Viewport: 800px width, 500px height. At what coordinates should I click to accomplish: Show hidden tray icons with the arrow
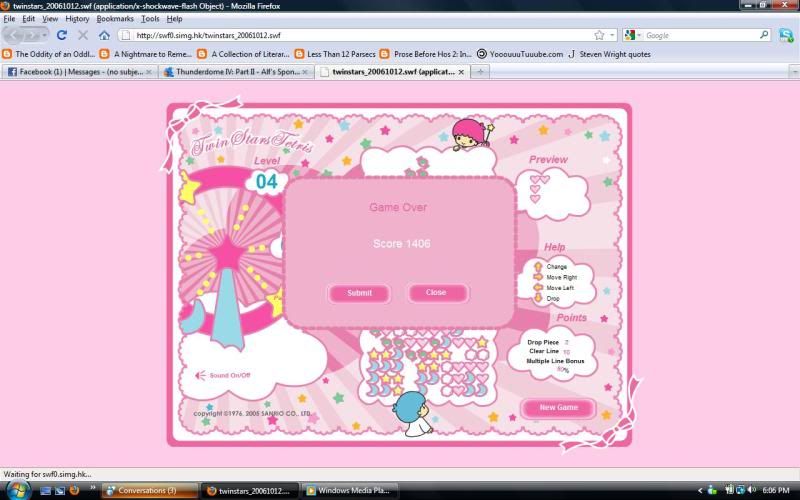[700, 491]
